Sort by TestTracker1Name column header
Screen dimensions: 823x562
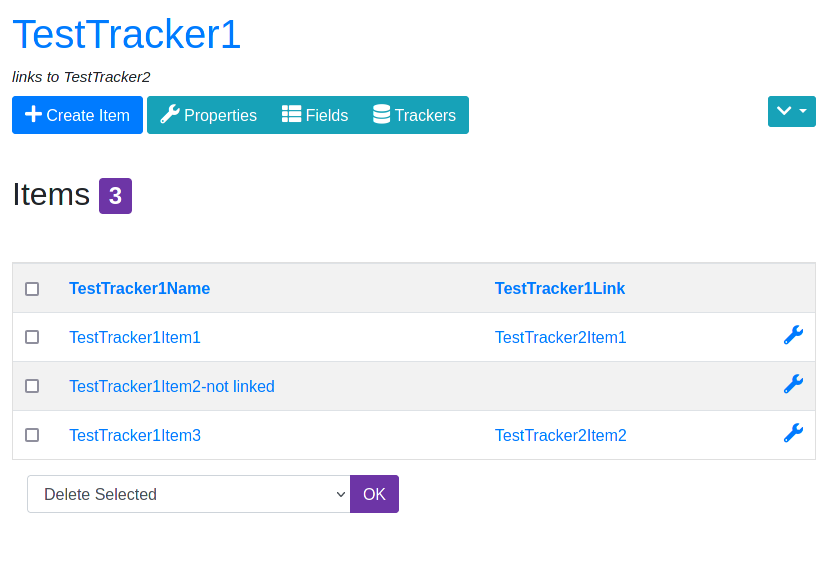click(140, 288)
